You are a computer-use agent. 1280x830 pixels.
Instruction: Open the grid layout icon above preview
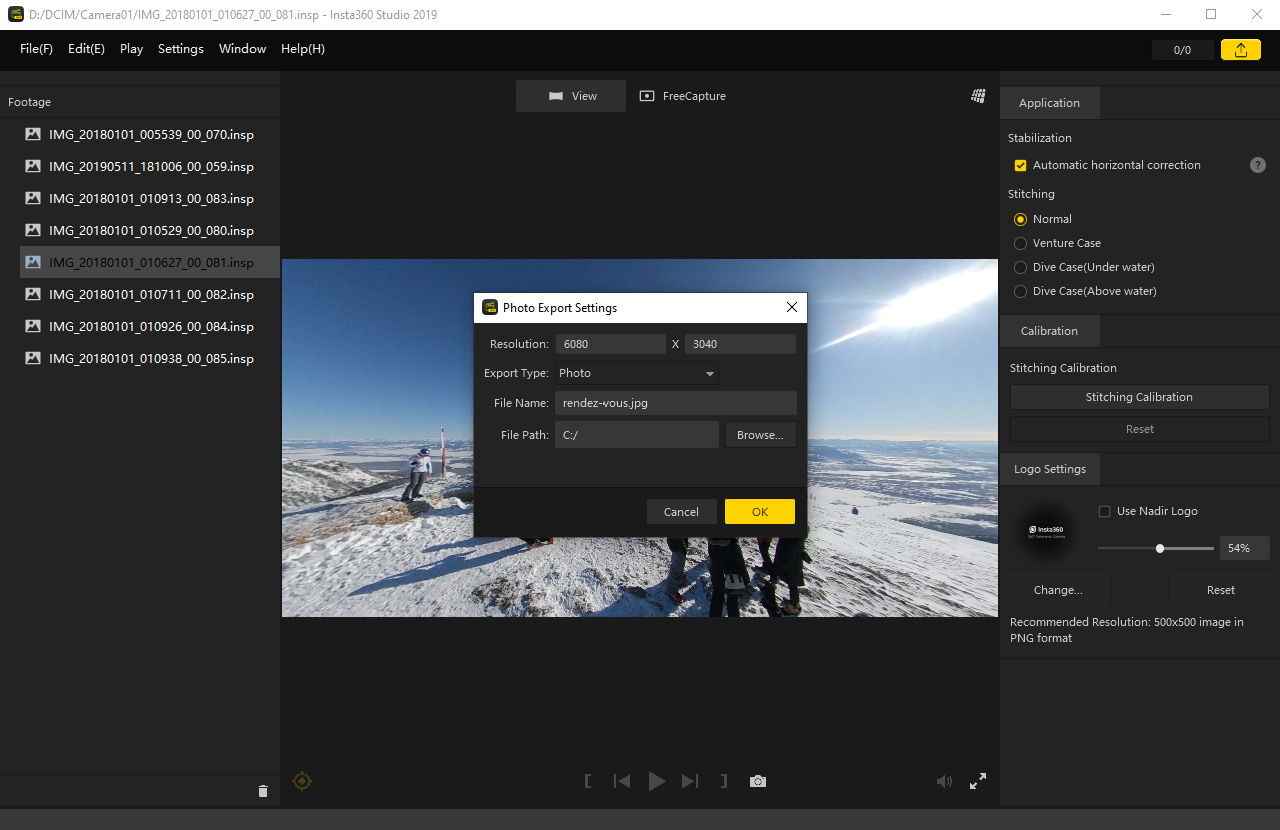click(x=978, y=96)
